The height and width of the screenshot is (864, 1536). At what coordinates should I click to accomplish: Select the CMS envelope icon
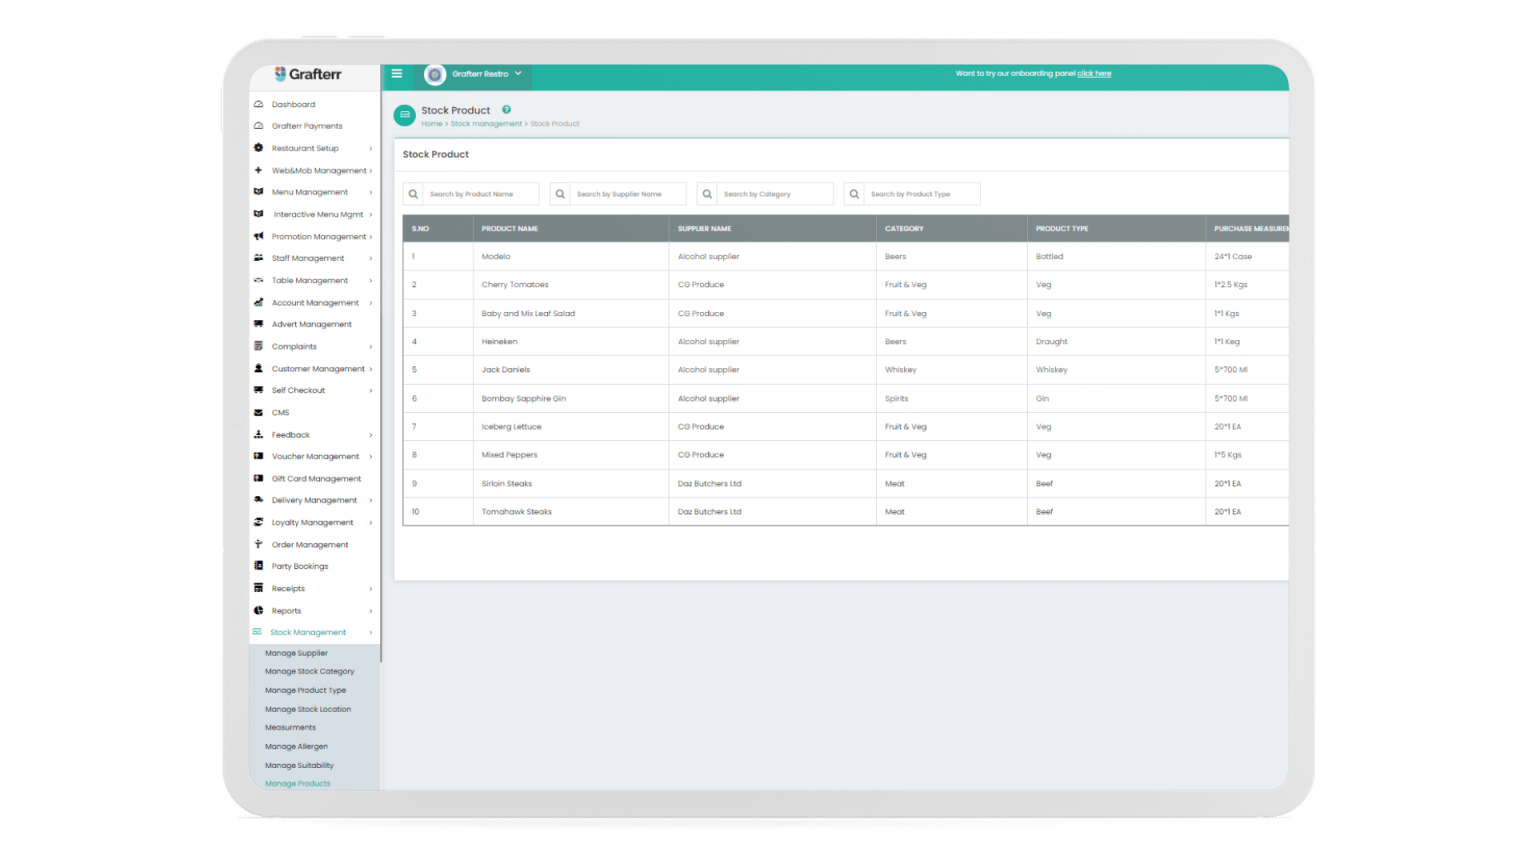261,412
